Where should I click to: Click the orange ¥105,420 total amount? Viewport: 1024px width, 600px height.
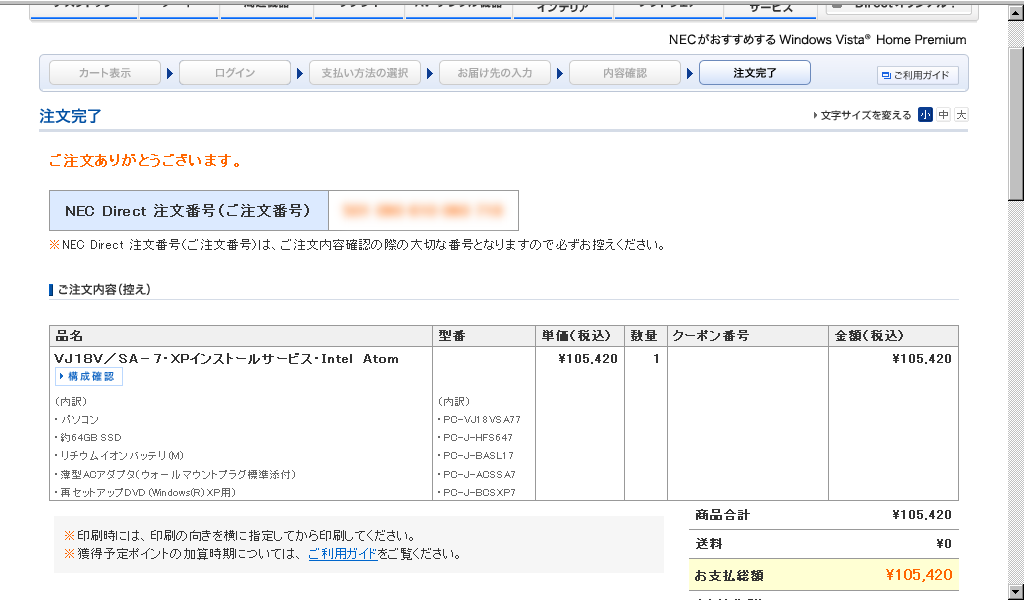[919, 575]
